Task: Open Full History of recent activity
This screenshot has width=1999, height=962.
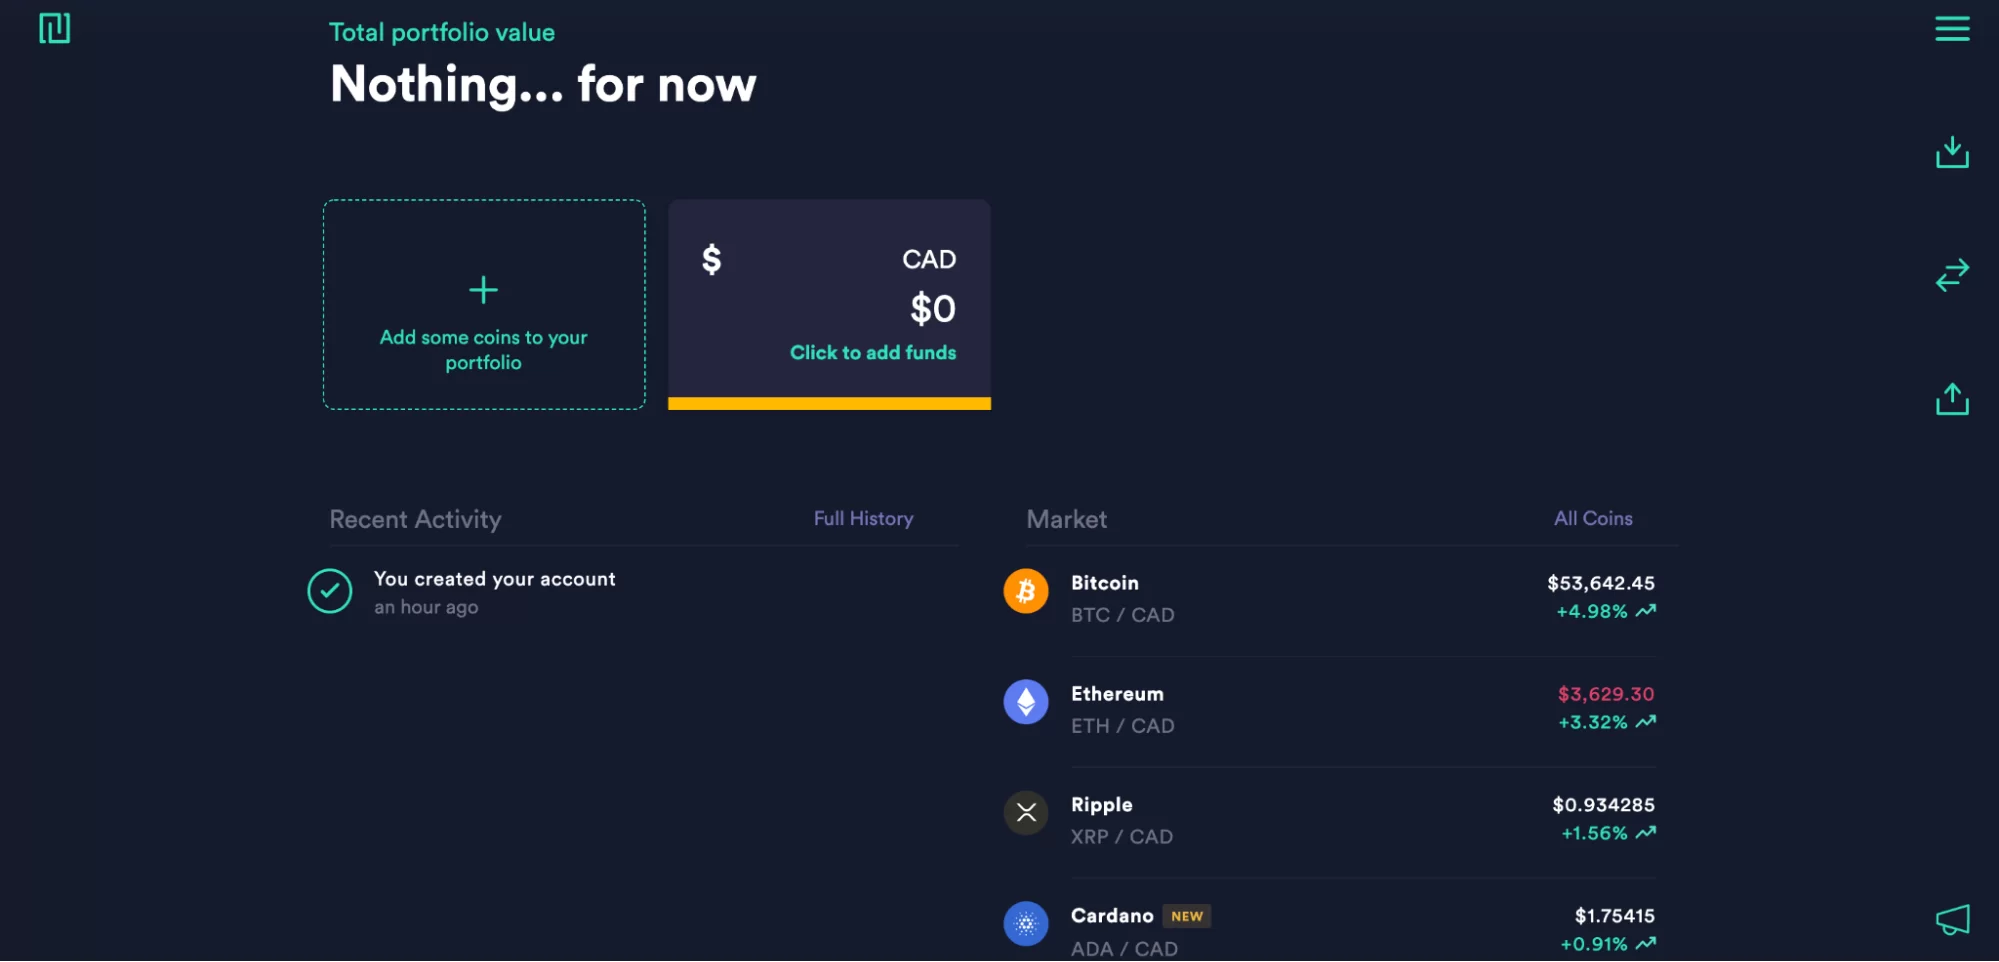Action: [863, 518]
